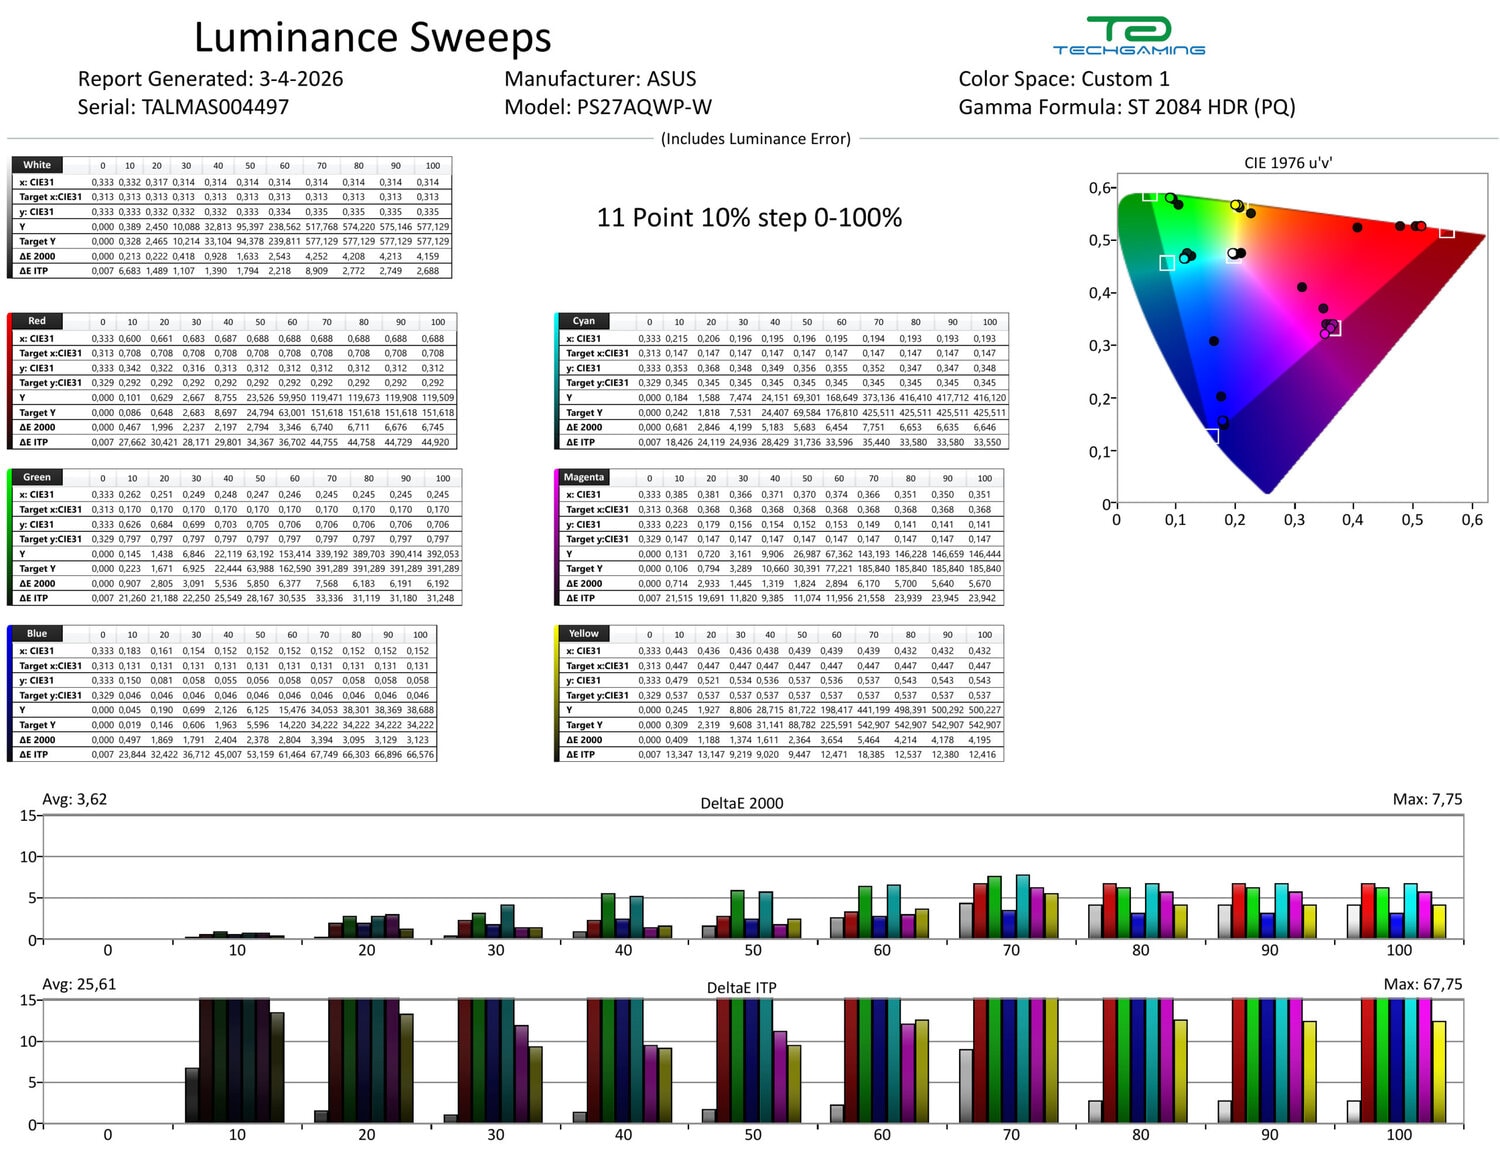The height and width of the screenshot is (1159, 1500).
Task: Select the White table header label
Action: (37, 165)
